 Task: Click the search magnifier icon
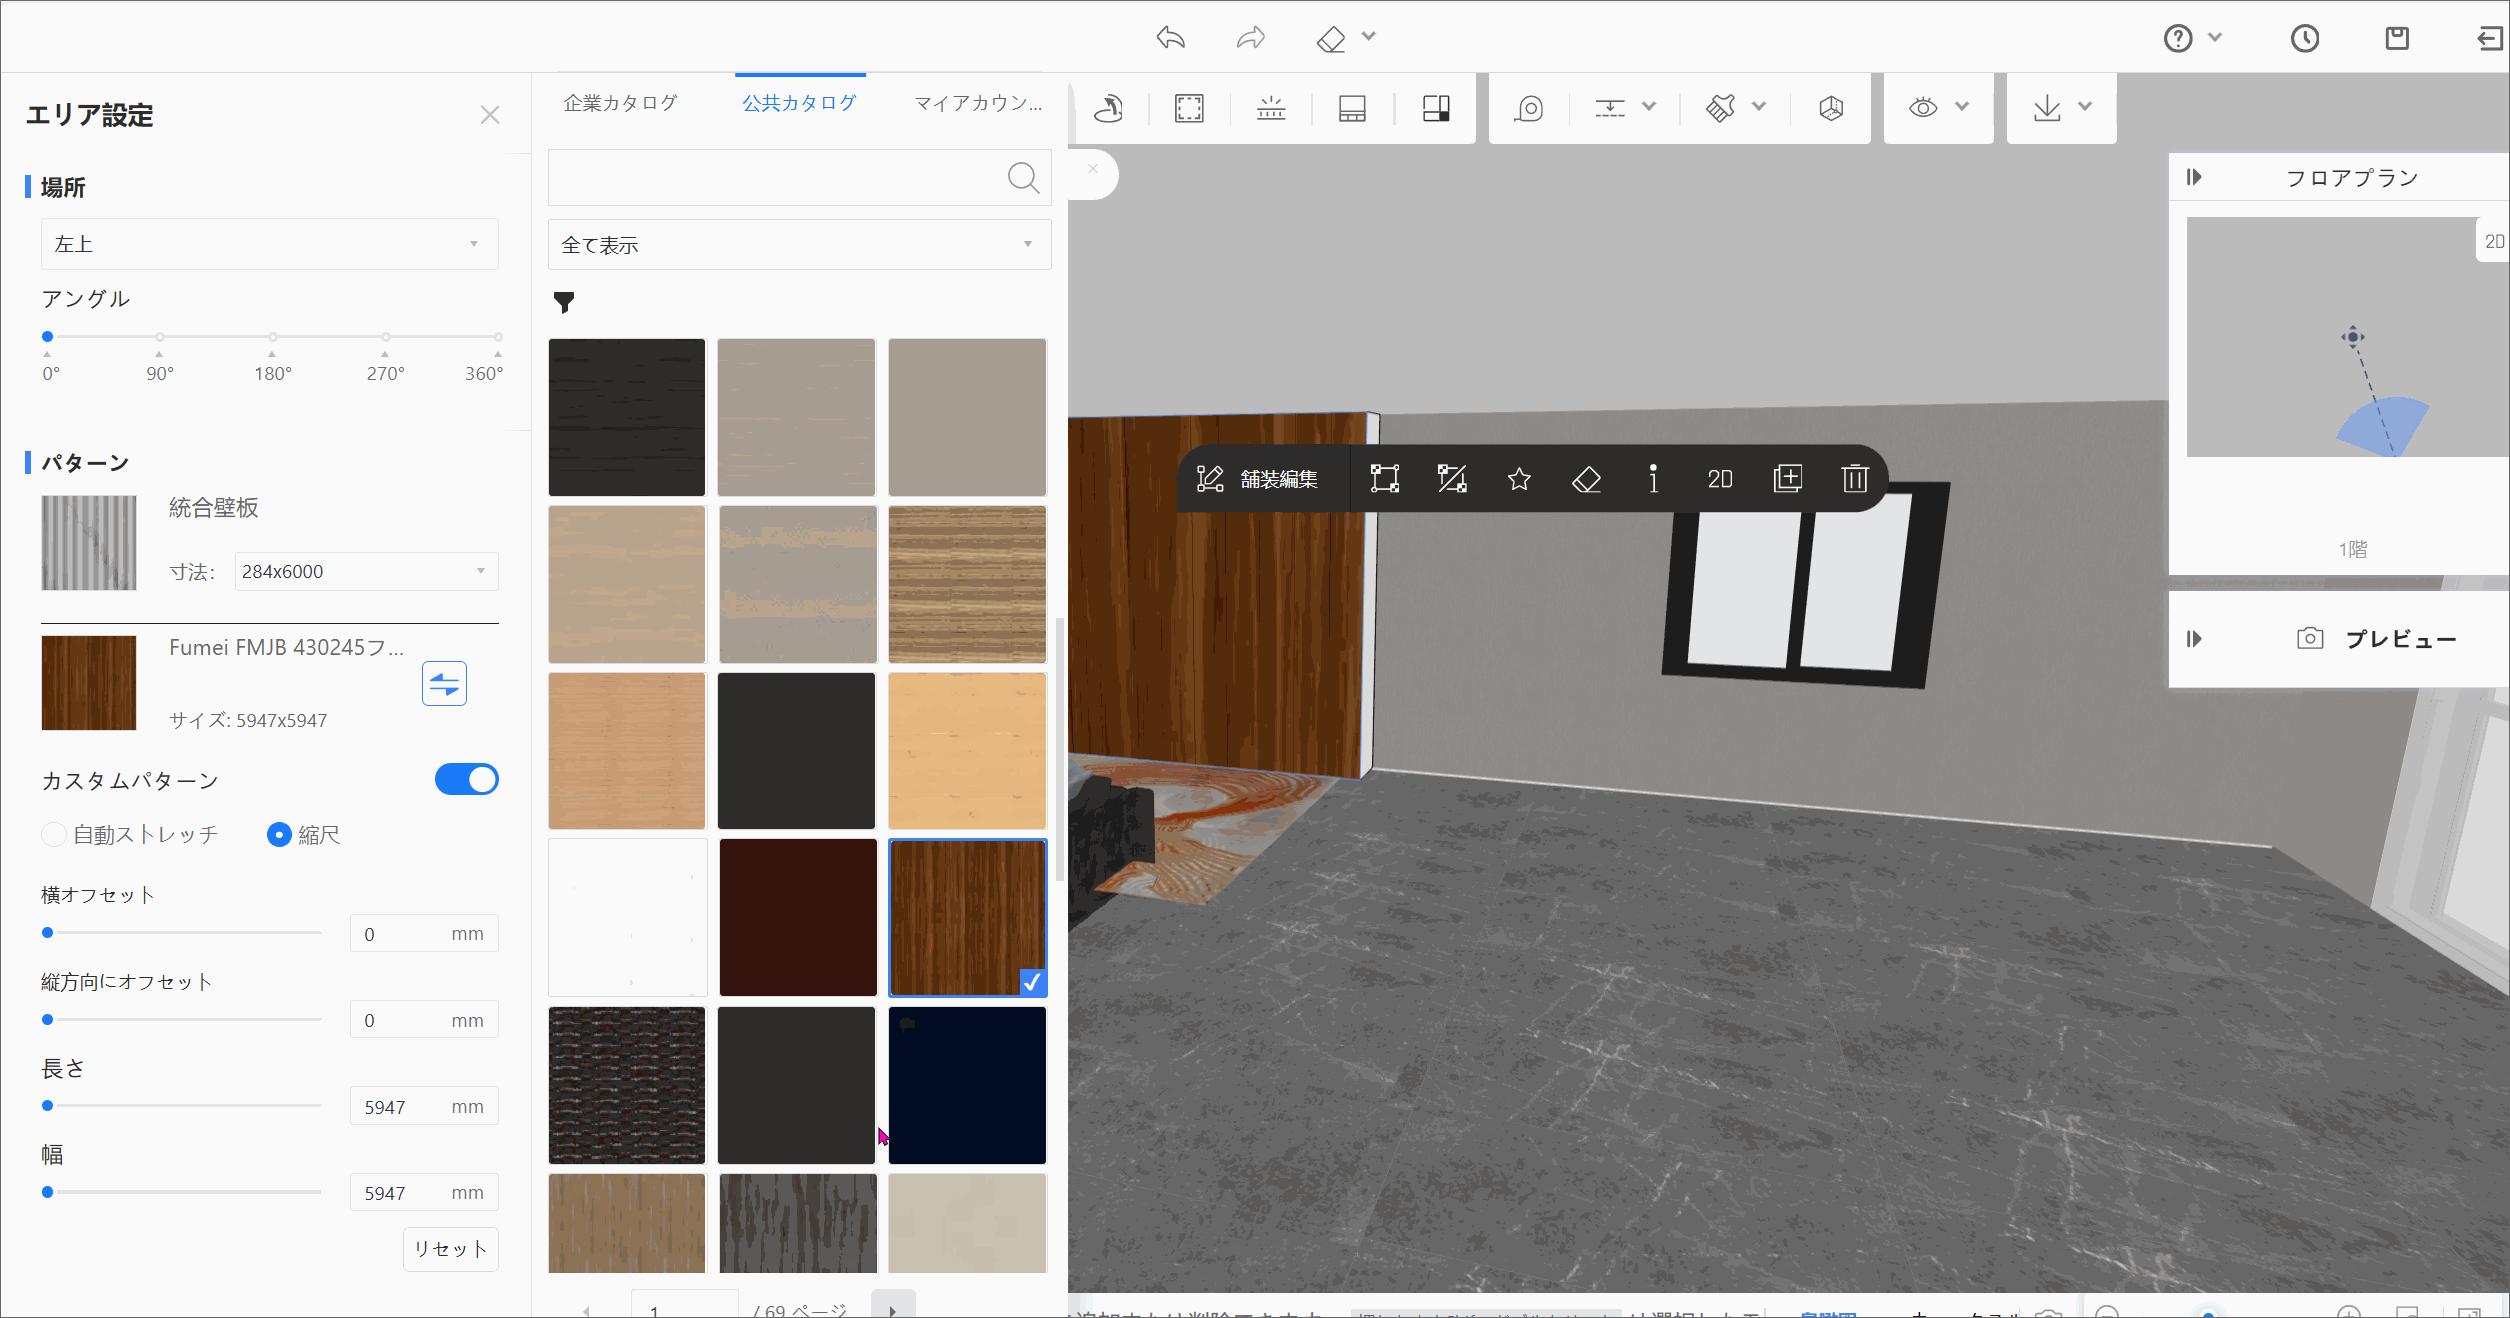pos(1023,178)
